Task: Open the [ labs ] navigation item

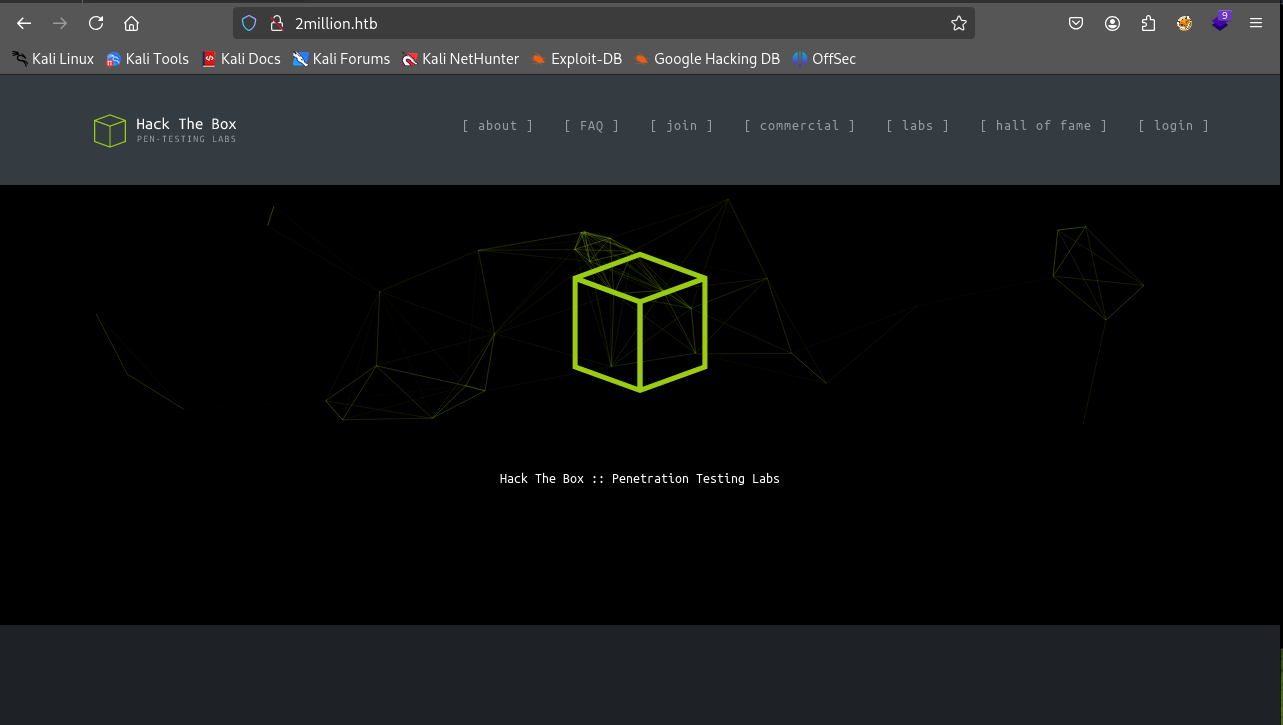Action: pyautogui.click(x=917, y=126)
